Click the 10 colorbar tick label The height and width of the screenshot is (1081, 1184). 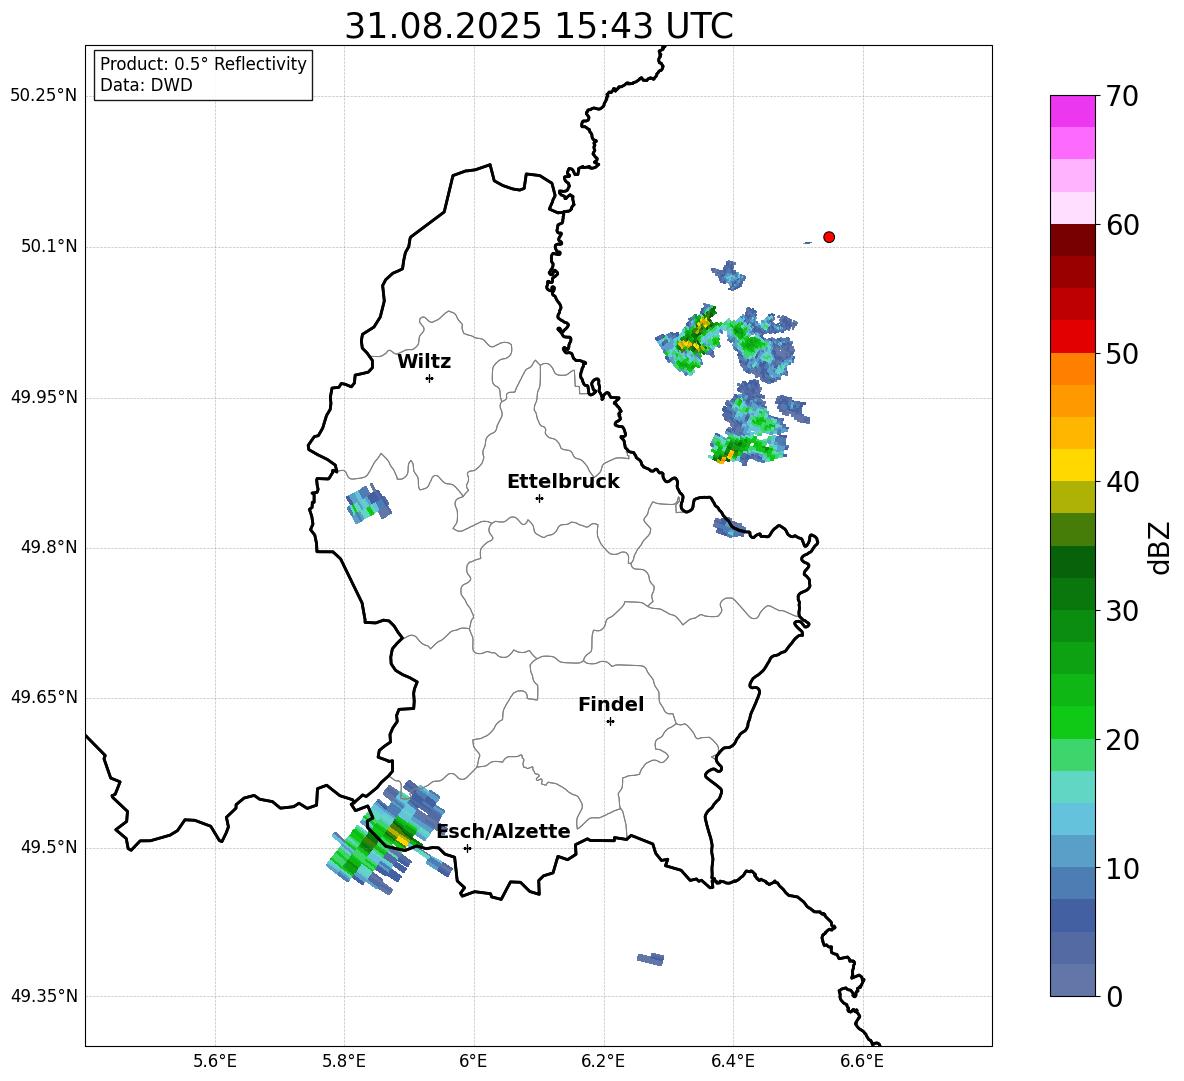tap(1122, 868)
